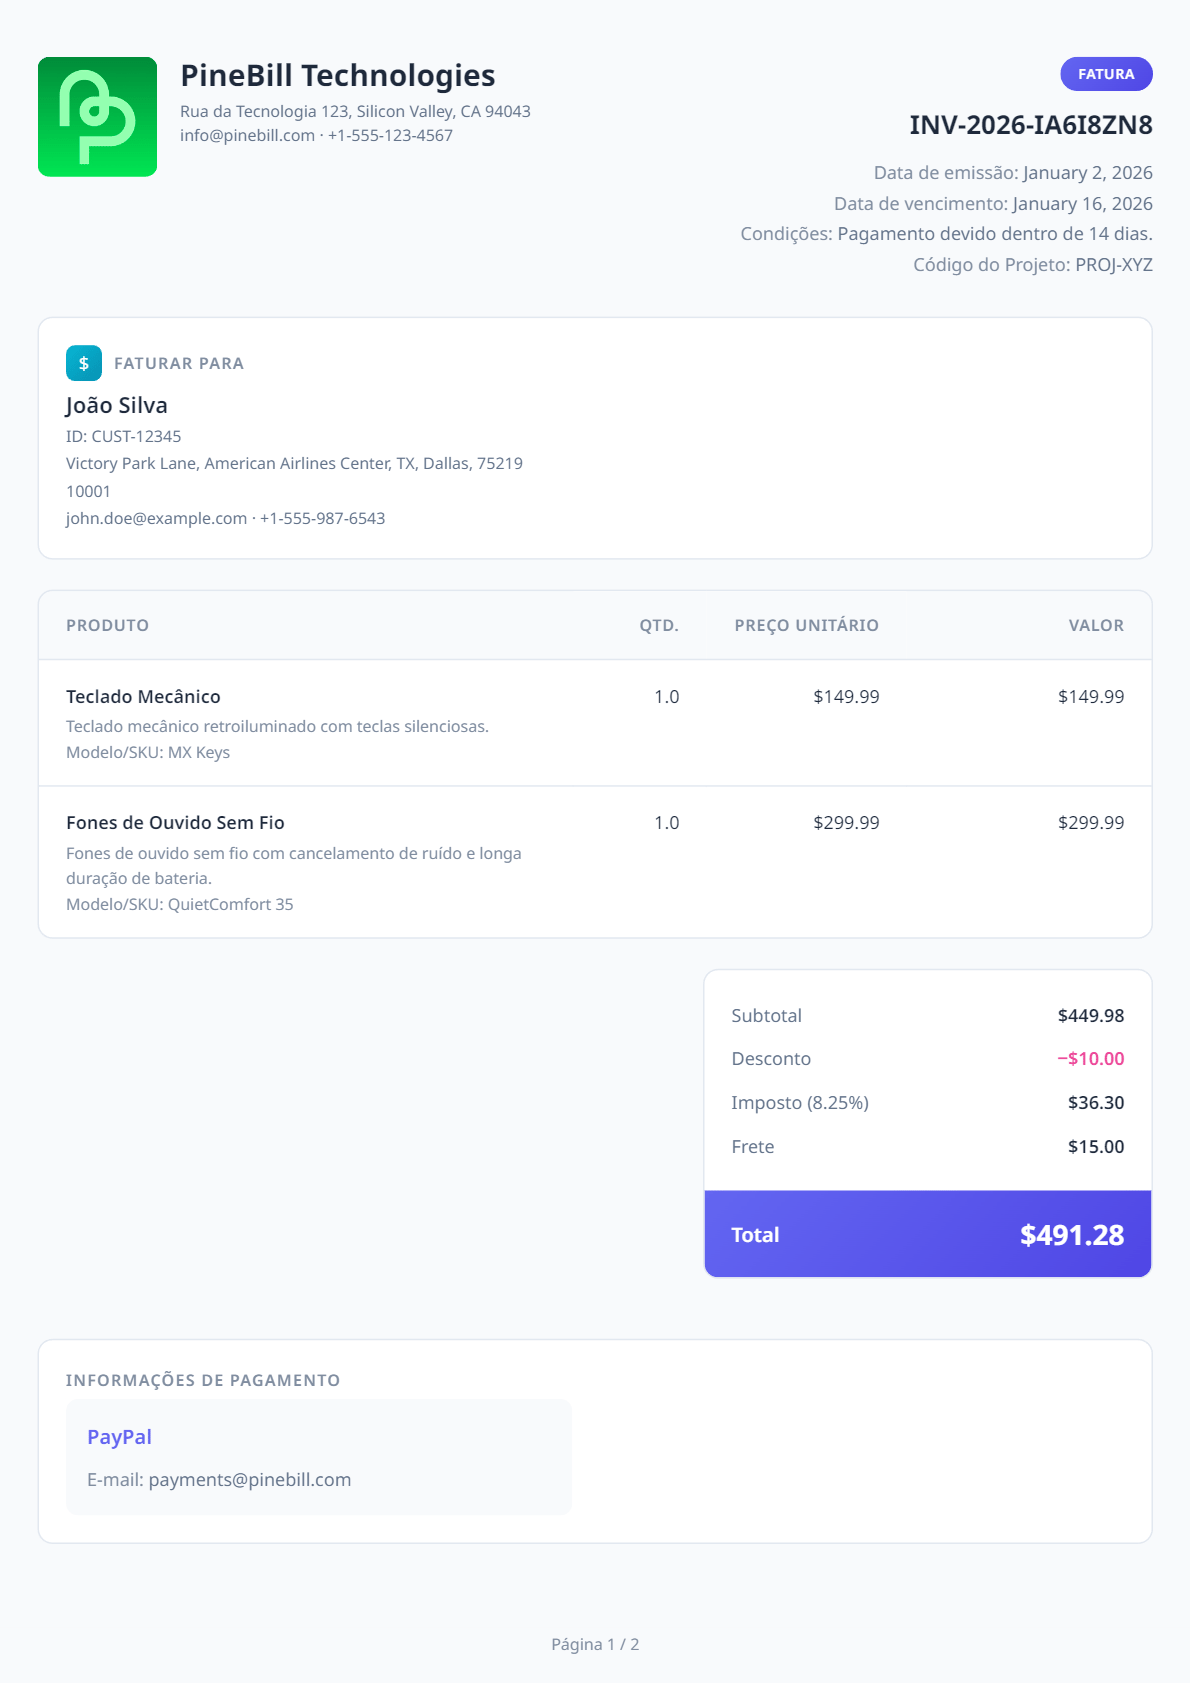Viewport: 1190px width, 1683px height.
Task: Click the 'Código do Projeto: PROJ-XYZ' line
Action: (x=1033, y=265)
